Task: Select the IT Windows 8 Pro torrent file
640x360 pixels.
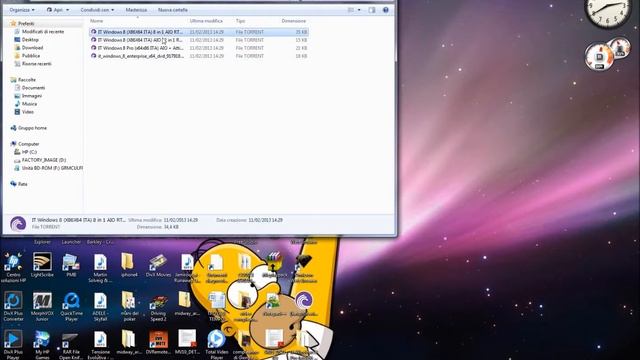Action: [199, 48]
